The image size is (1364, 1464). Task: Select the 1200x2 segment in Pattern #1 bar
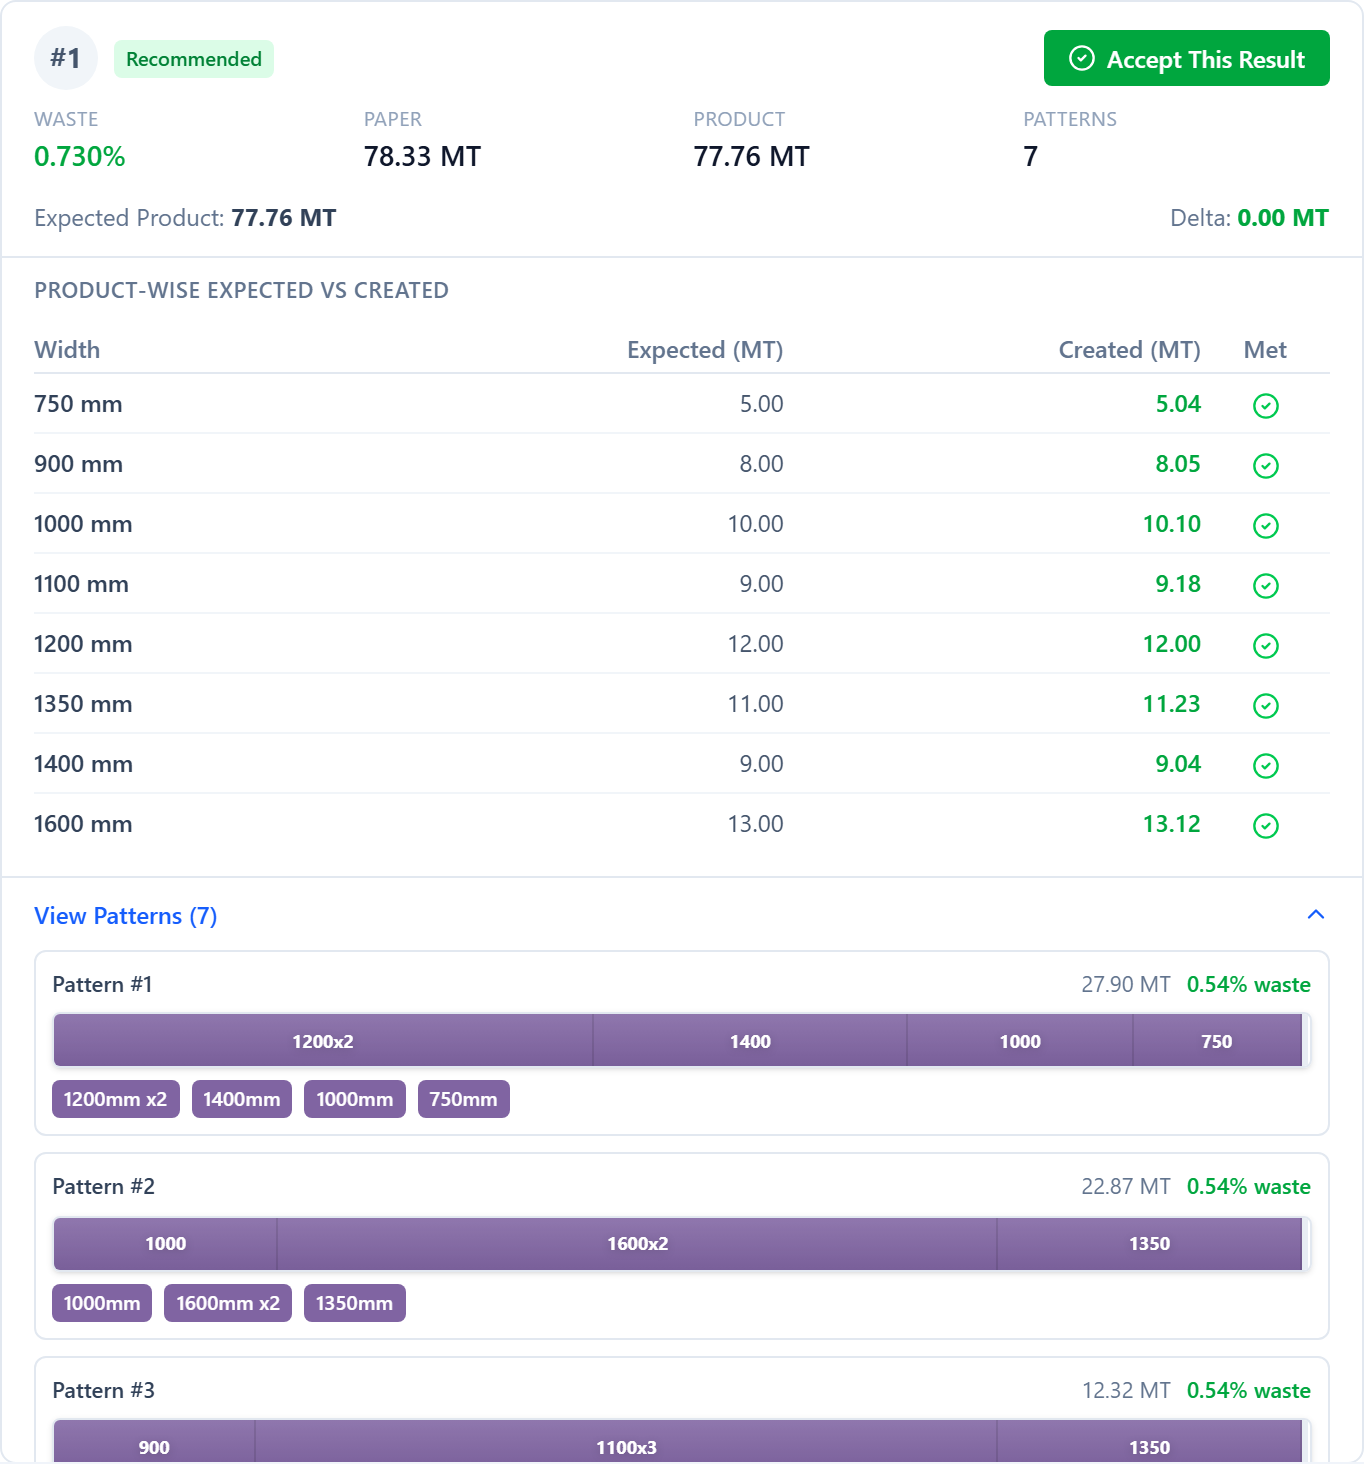coord(323,1041)
